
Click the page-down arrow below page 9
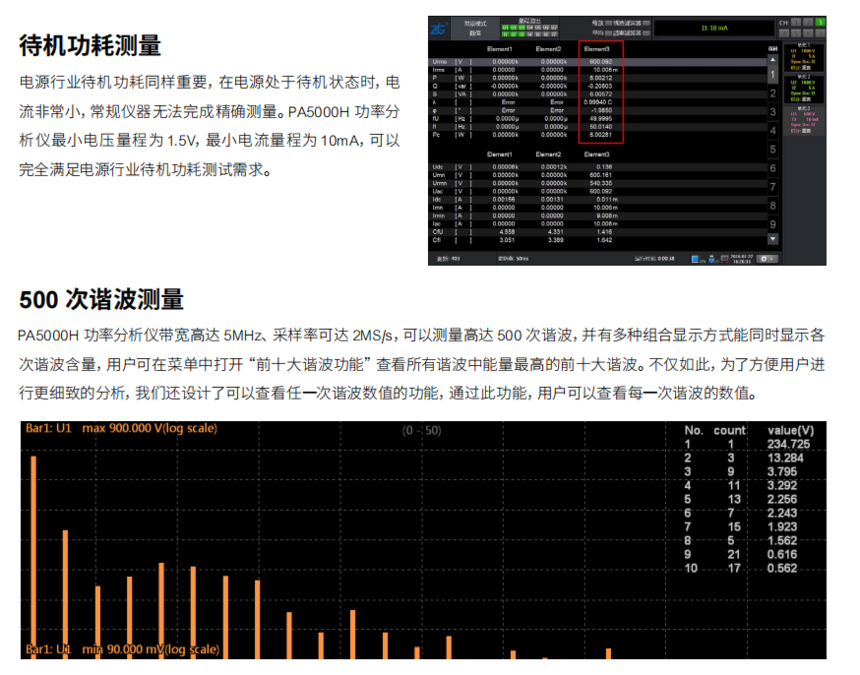(773, 239)
